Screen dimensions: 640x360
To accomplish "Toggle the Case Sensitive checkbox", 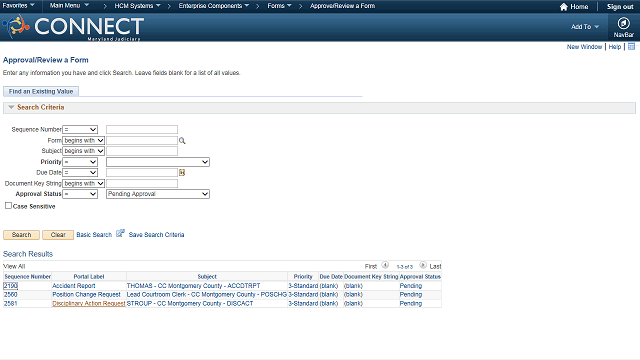I will pos(8,206).
